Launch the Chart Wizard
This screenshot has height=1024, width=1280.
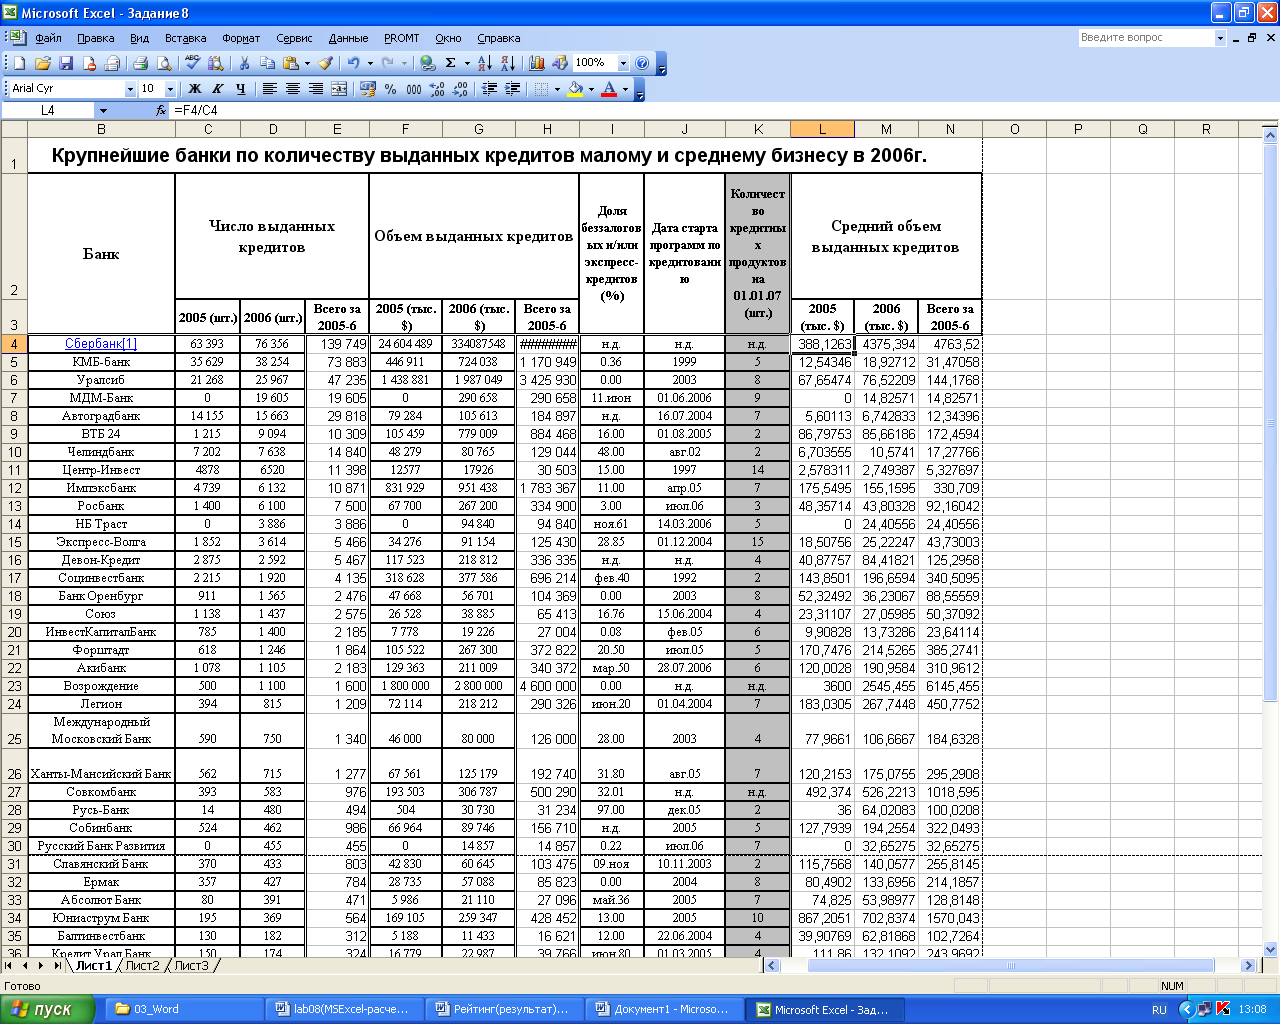pos(537,63)
